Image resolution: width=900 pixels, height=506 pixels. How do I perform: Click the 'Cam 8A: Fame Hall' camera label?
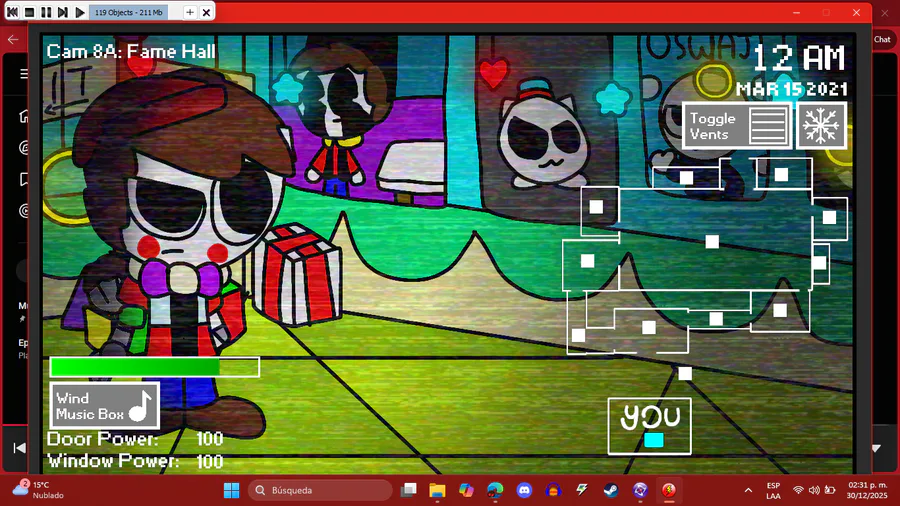(x=131, y=51)
